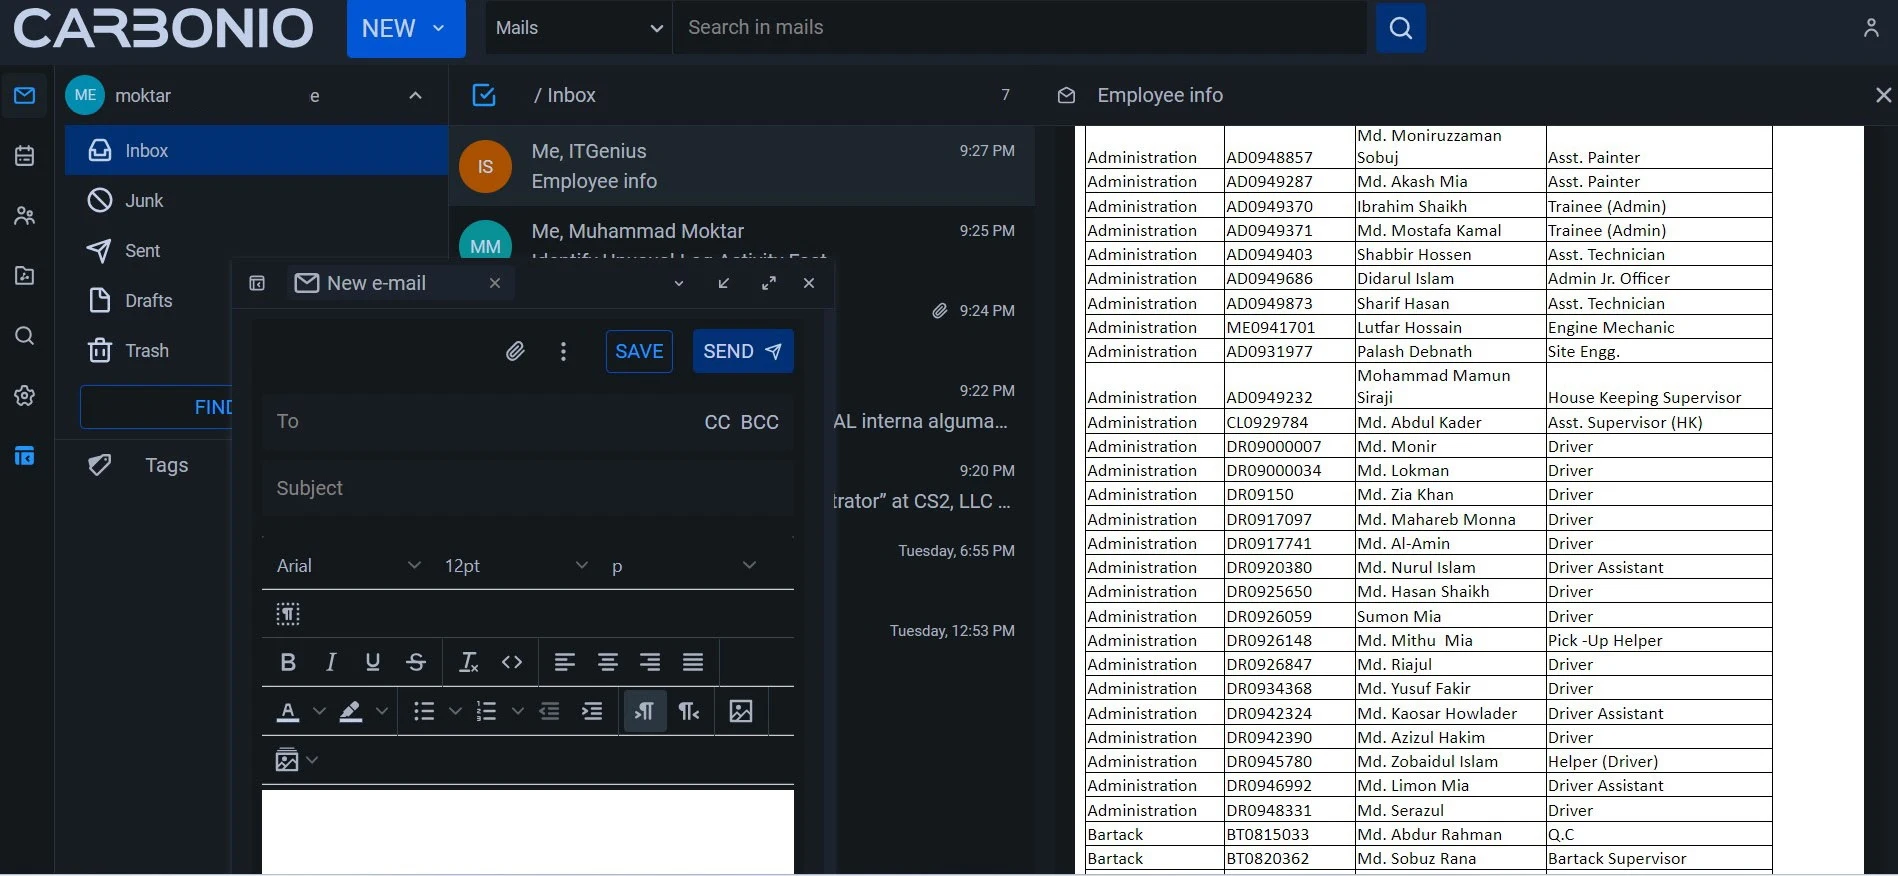Open the Arial font family dropdown
This screenshot has width=1898, height=876.
point(348,566)
